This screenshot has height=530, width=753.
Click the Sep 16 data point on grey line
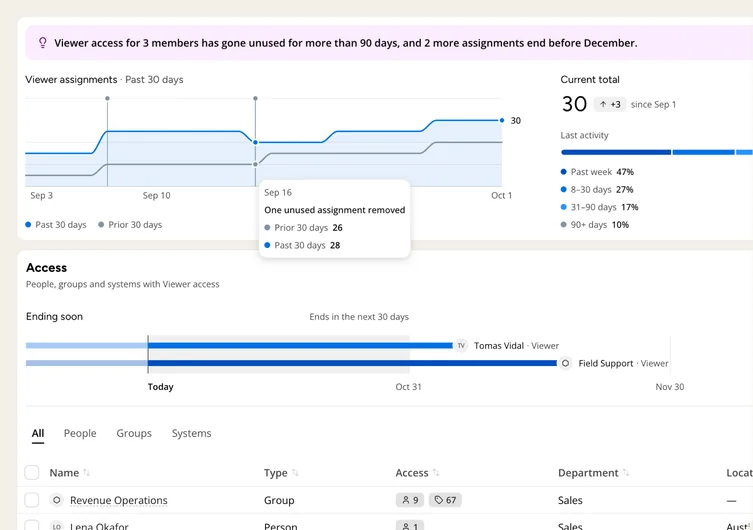(255, 164)
